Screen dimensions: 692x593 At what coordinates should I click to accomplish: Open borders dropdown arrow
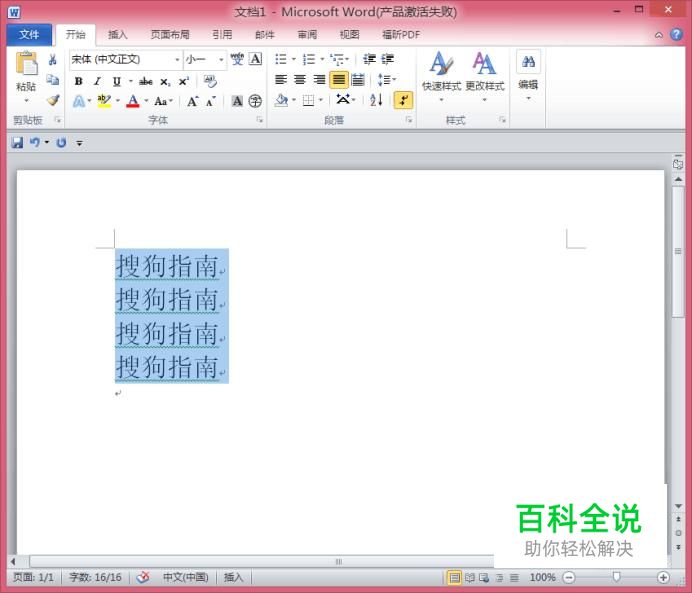[x=321, y=101]
